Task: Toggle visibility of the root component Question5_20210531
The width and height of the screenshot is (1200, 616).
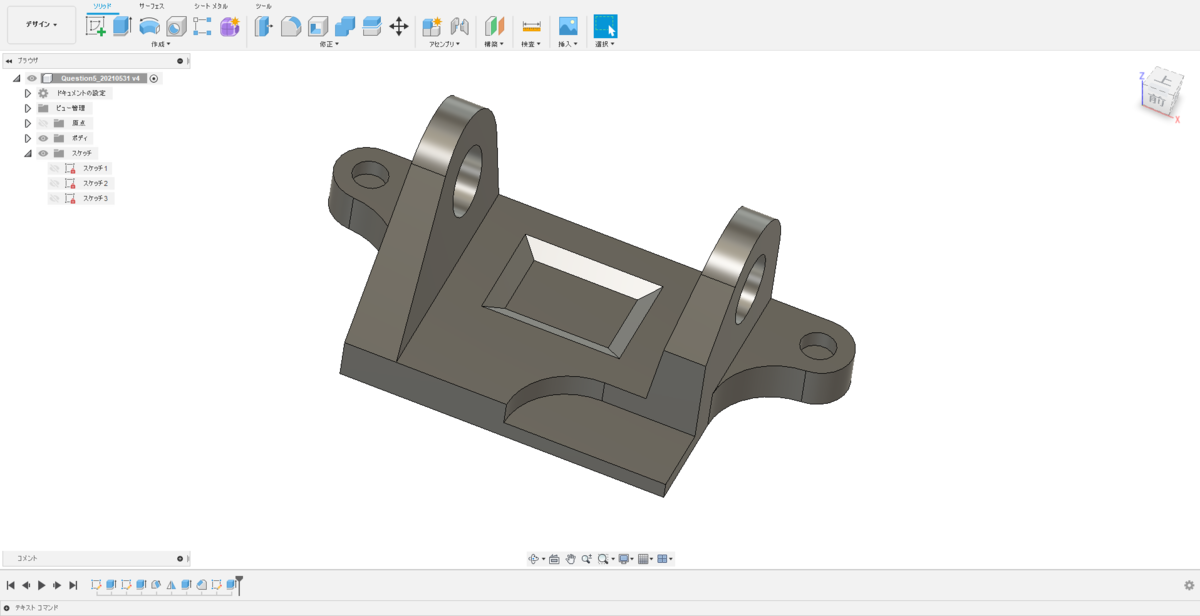Action: 32,78
